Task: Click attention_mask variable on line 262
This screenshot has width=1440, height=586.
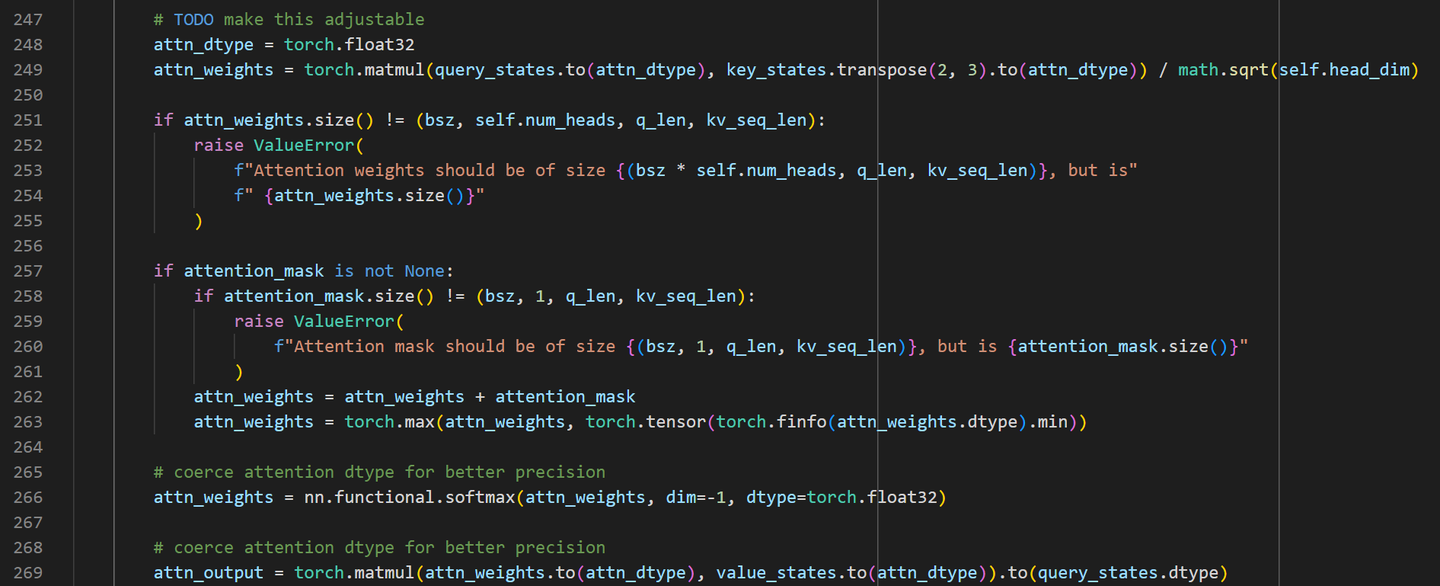Action: [565, 396]
